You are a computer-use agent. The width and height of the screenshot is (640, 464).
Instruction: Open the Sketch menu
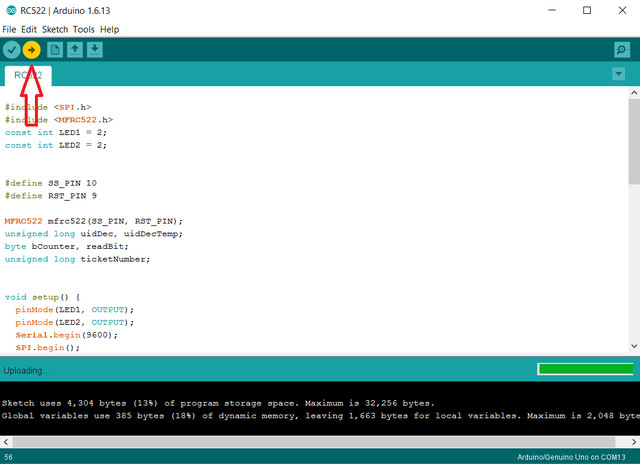(x=55, y=30)
